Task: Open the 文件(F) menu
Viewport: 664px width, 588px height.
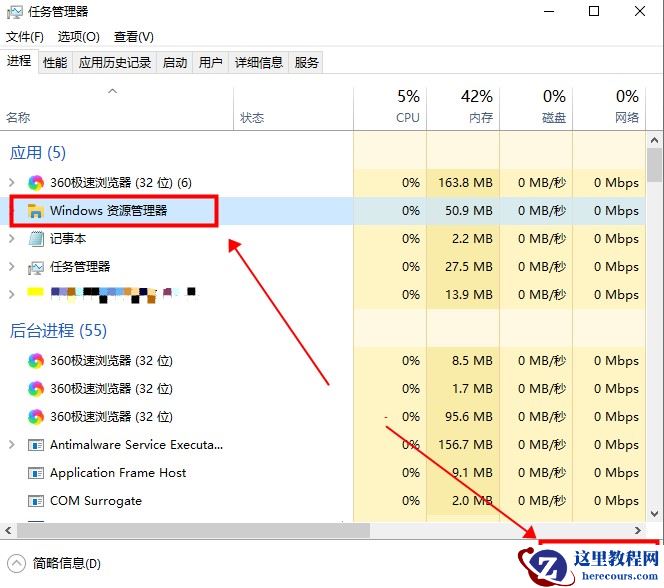Action: pos(25,37)
